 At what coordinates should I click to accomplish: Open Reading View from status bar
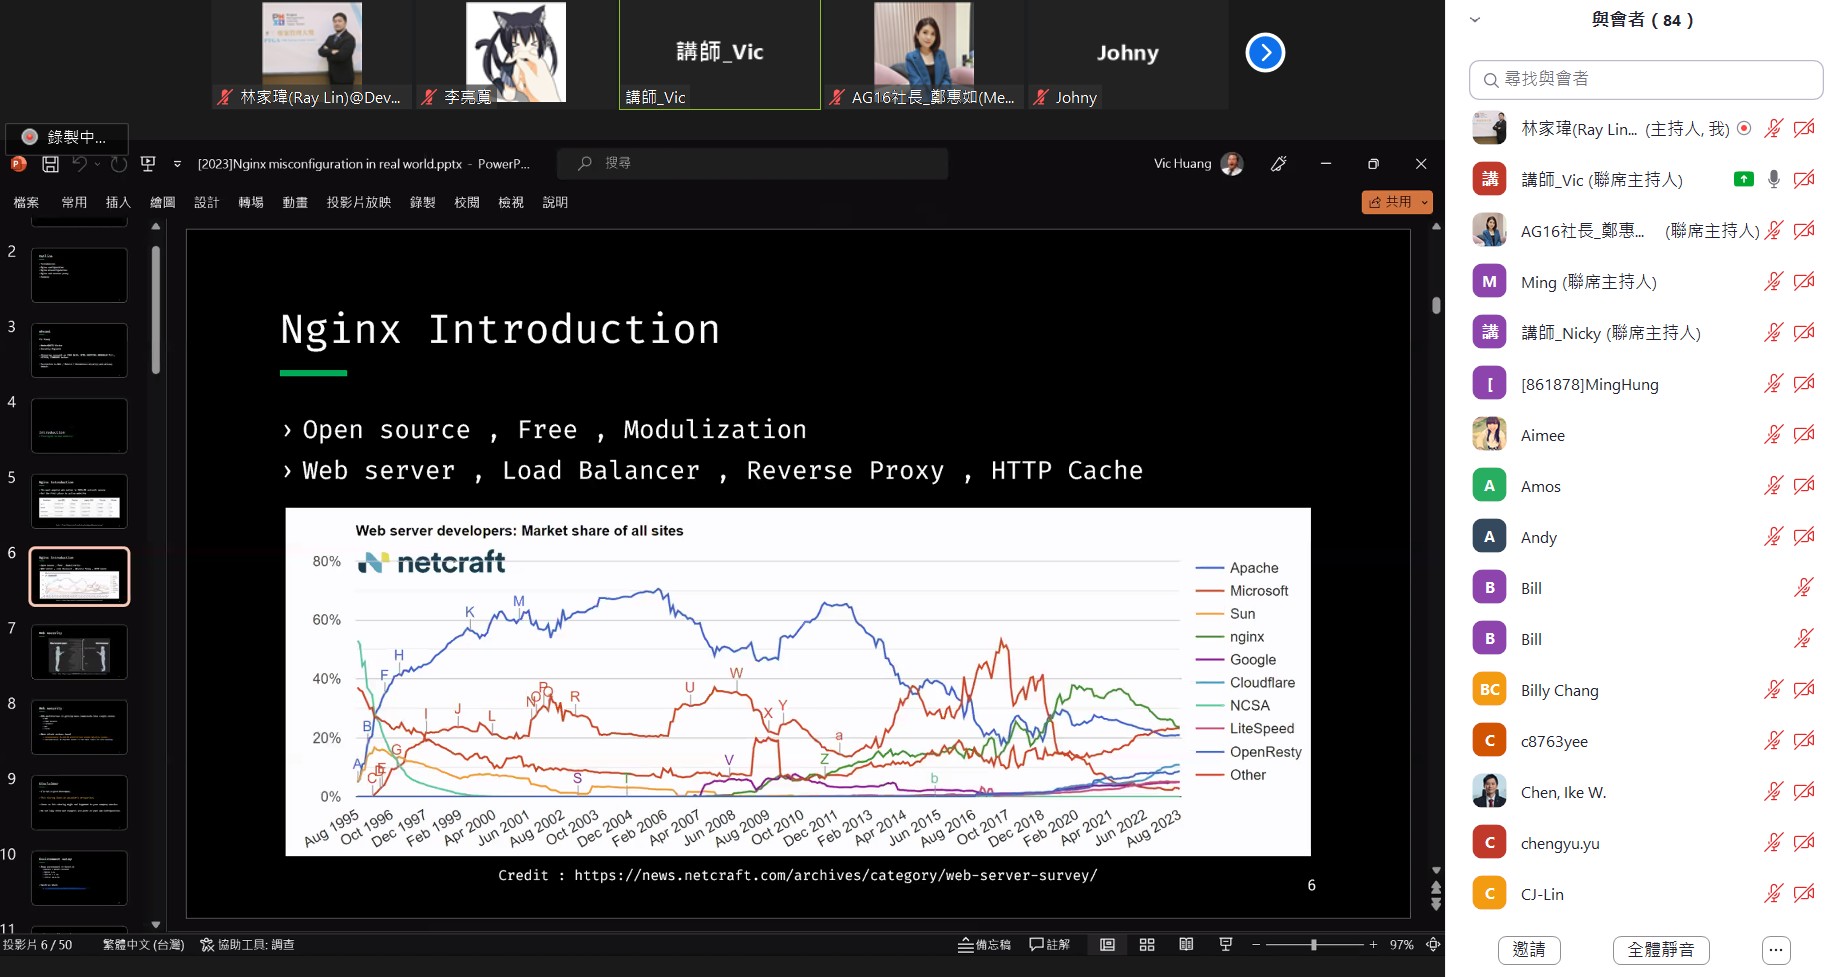(x=1186, y=945)
